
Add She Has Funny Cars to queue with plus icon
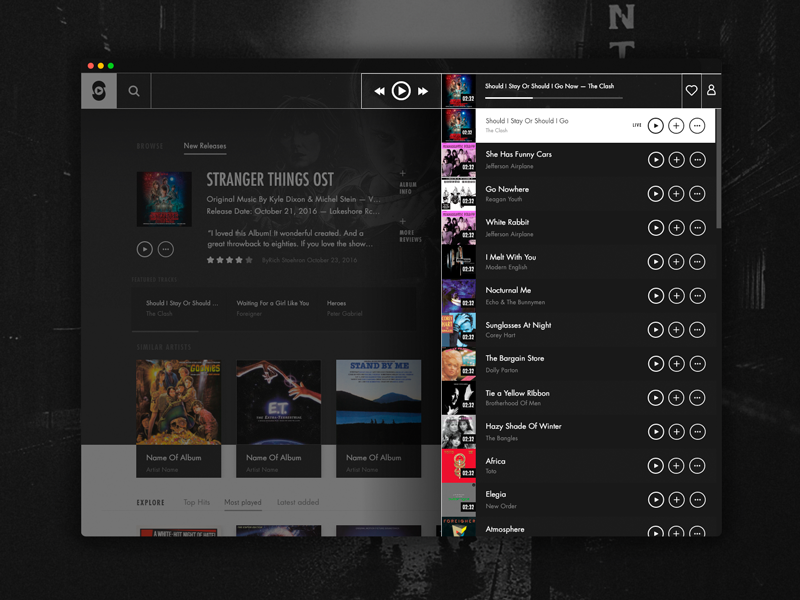[676, 160]
